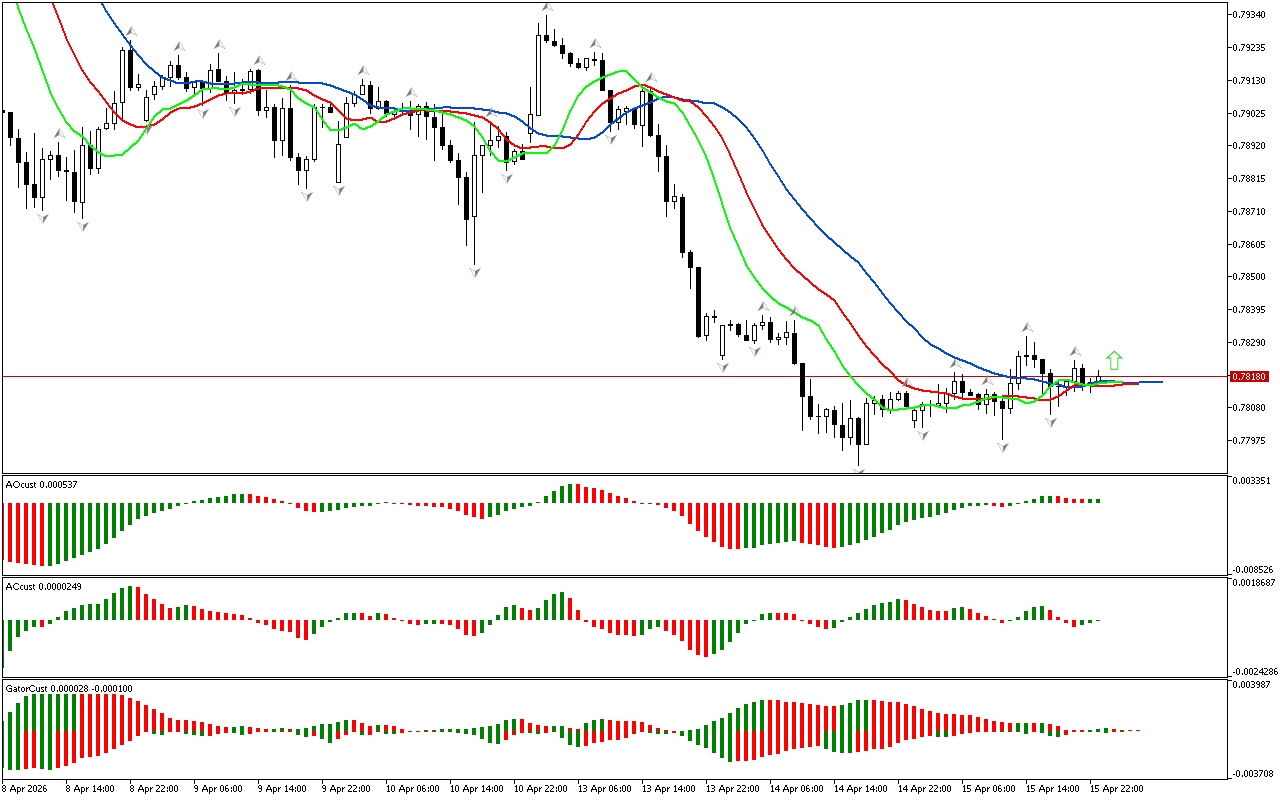The width and height of the screenshot is (1280, 800).
Task: Click the green up-arrow buy signal
Action: [x=1114, y=360]
